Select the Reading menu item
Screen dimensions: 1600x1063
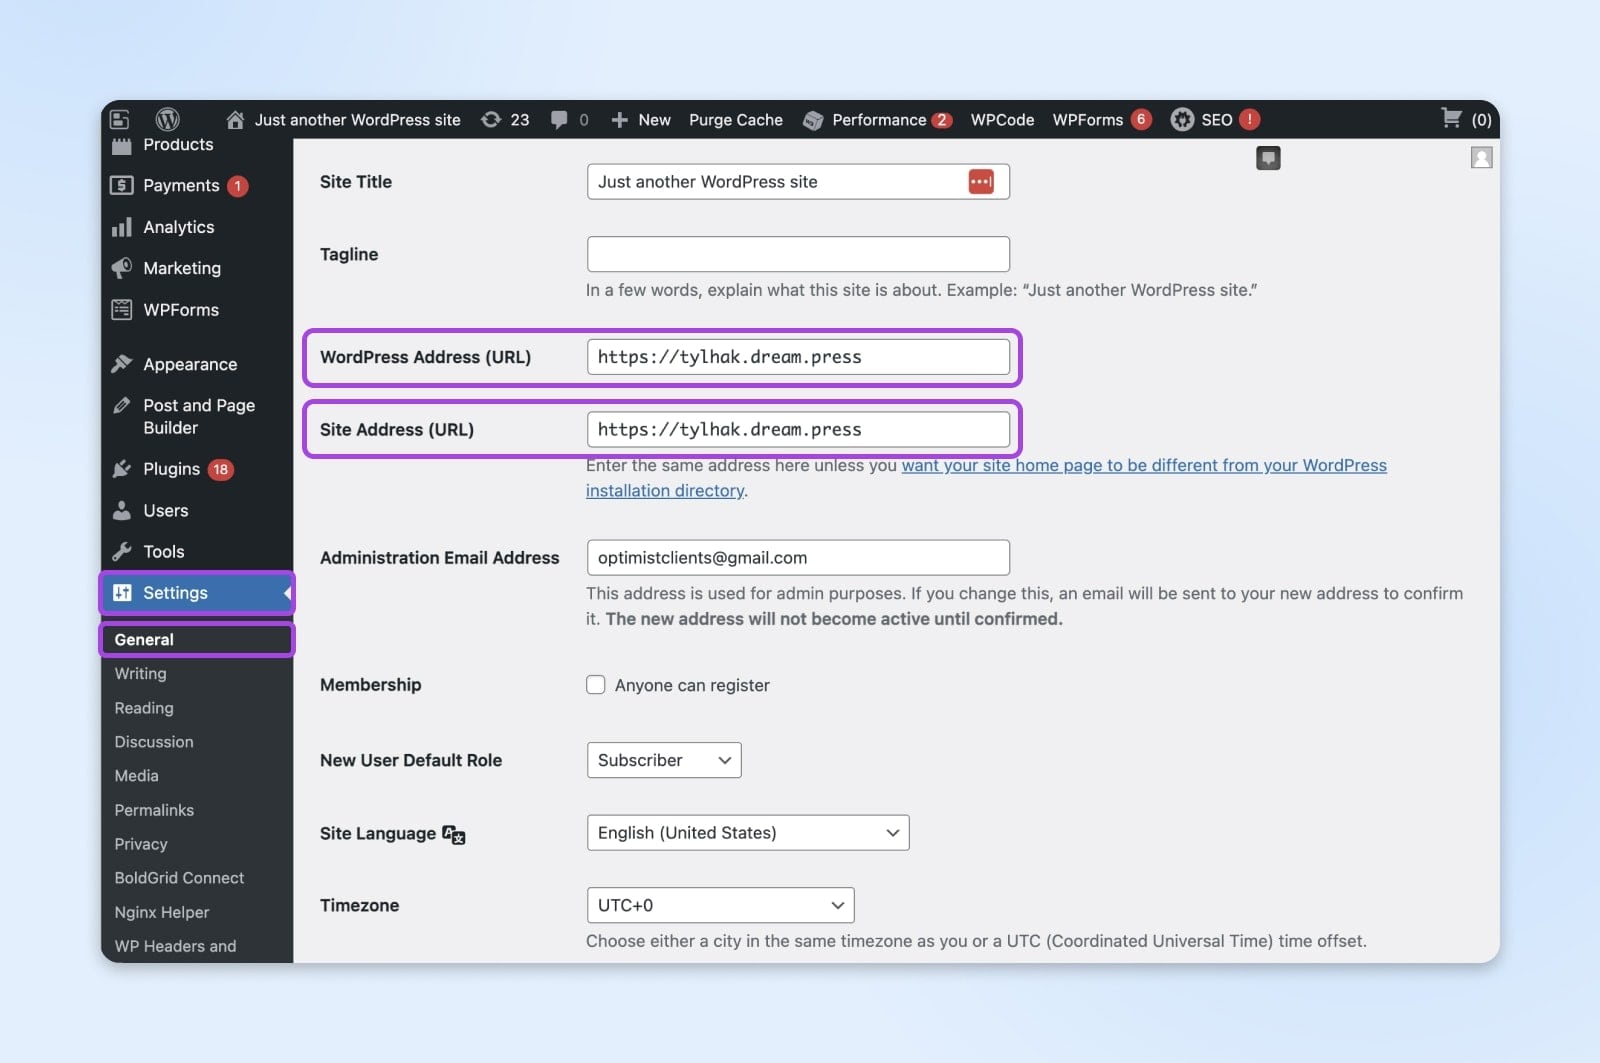tap(143, 708)
